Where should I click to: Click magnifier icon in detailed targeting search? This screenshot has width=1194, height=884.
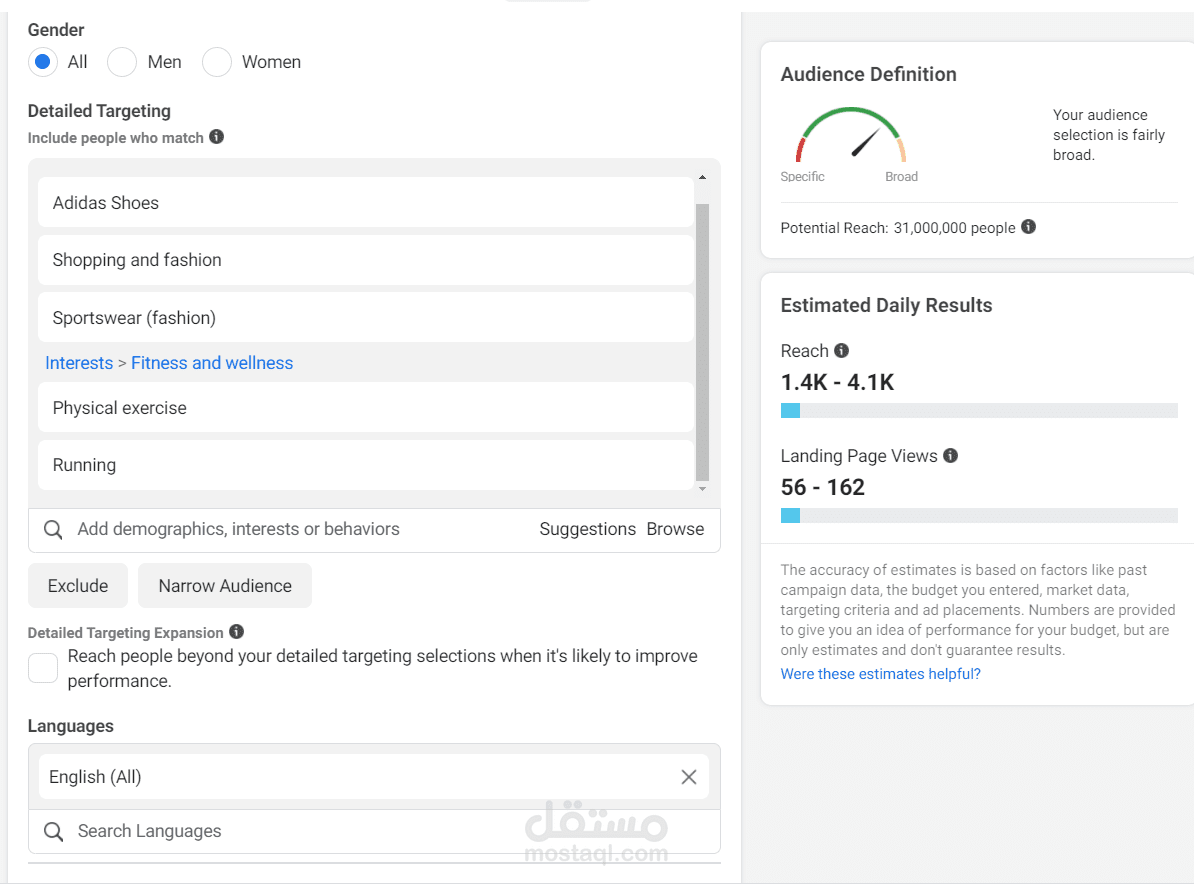[x=54, y=529]
